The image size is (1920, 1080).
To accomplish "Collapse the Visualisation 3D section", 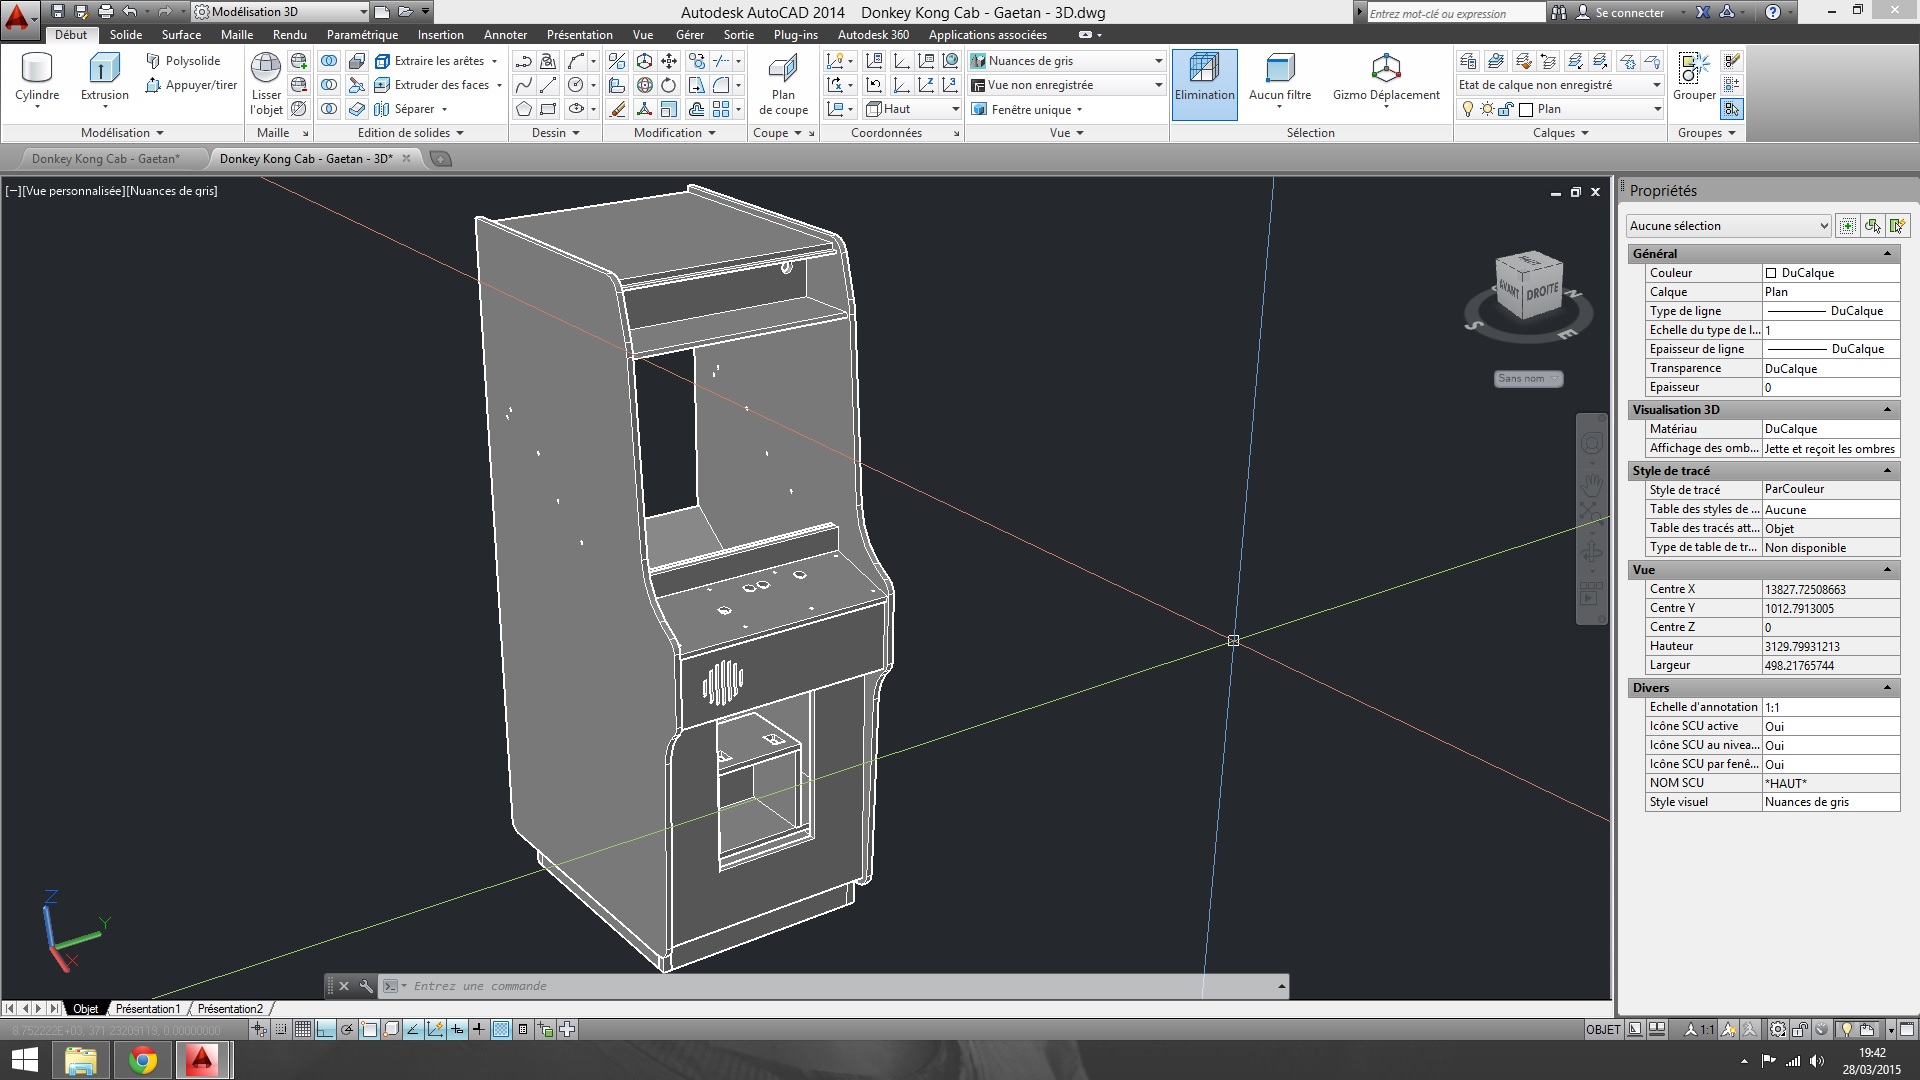I will click(1887, 410).
